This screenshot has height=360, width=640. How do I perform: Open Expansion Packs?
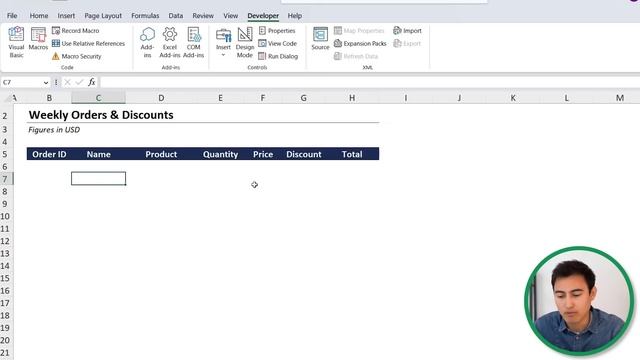360,43
